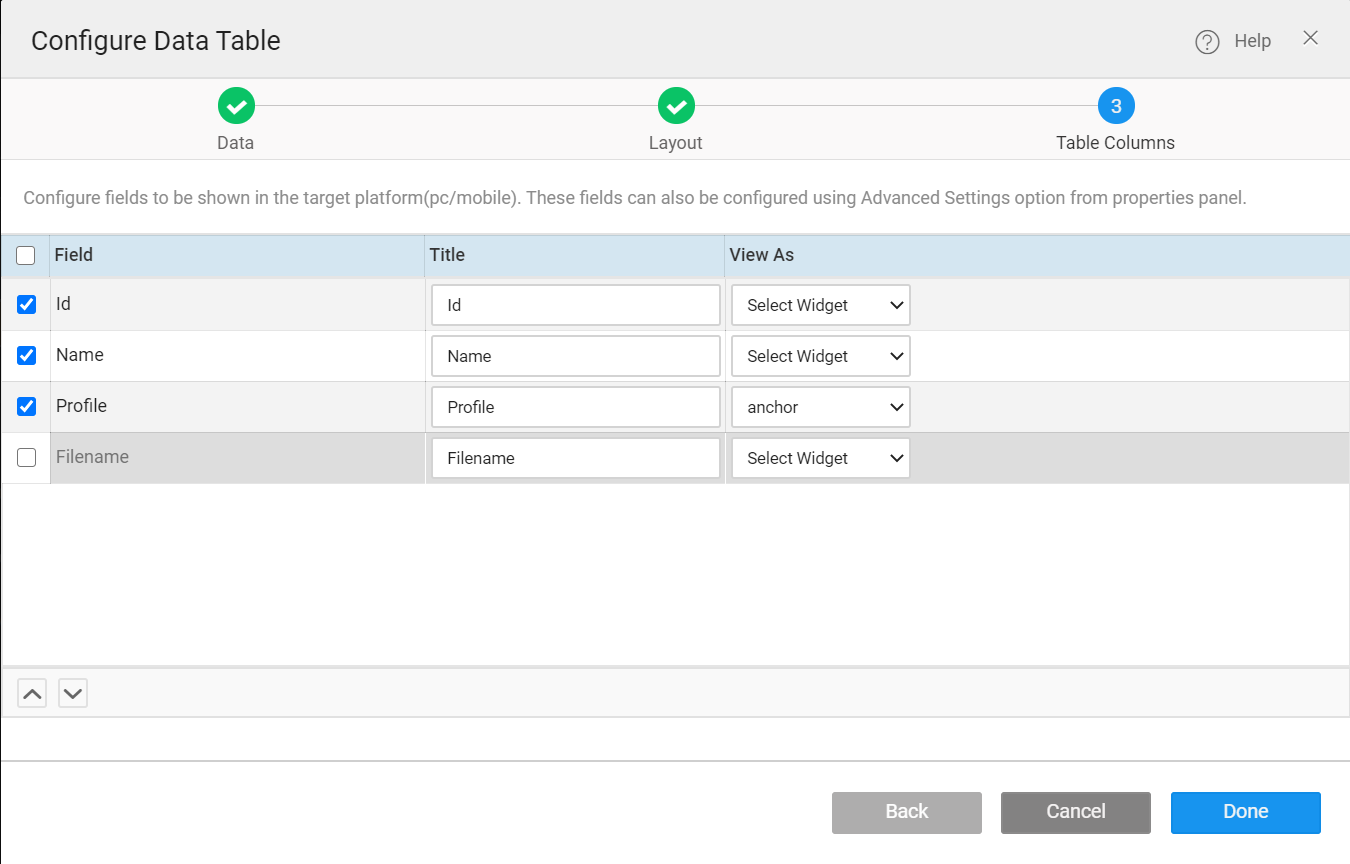The height and width of the screenshot is (864, 1350).
Task: Go to the completed Layout step
Action: click(676, 106)
